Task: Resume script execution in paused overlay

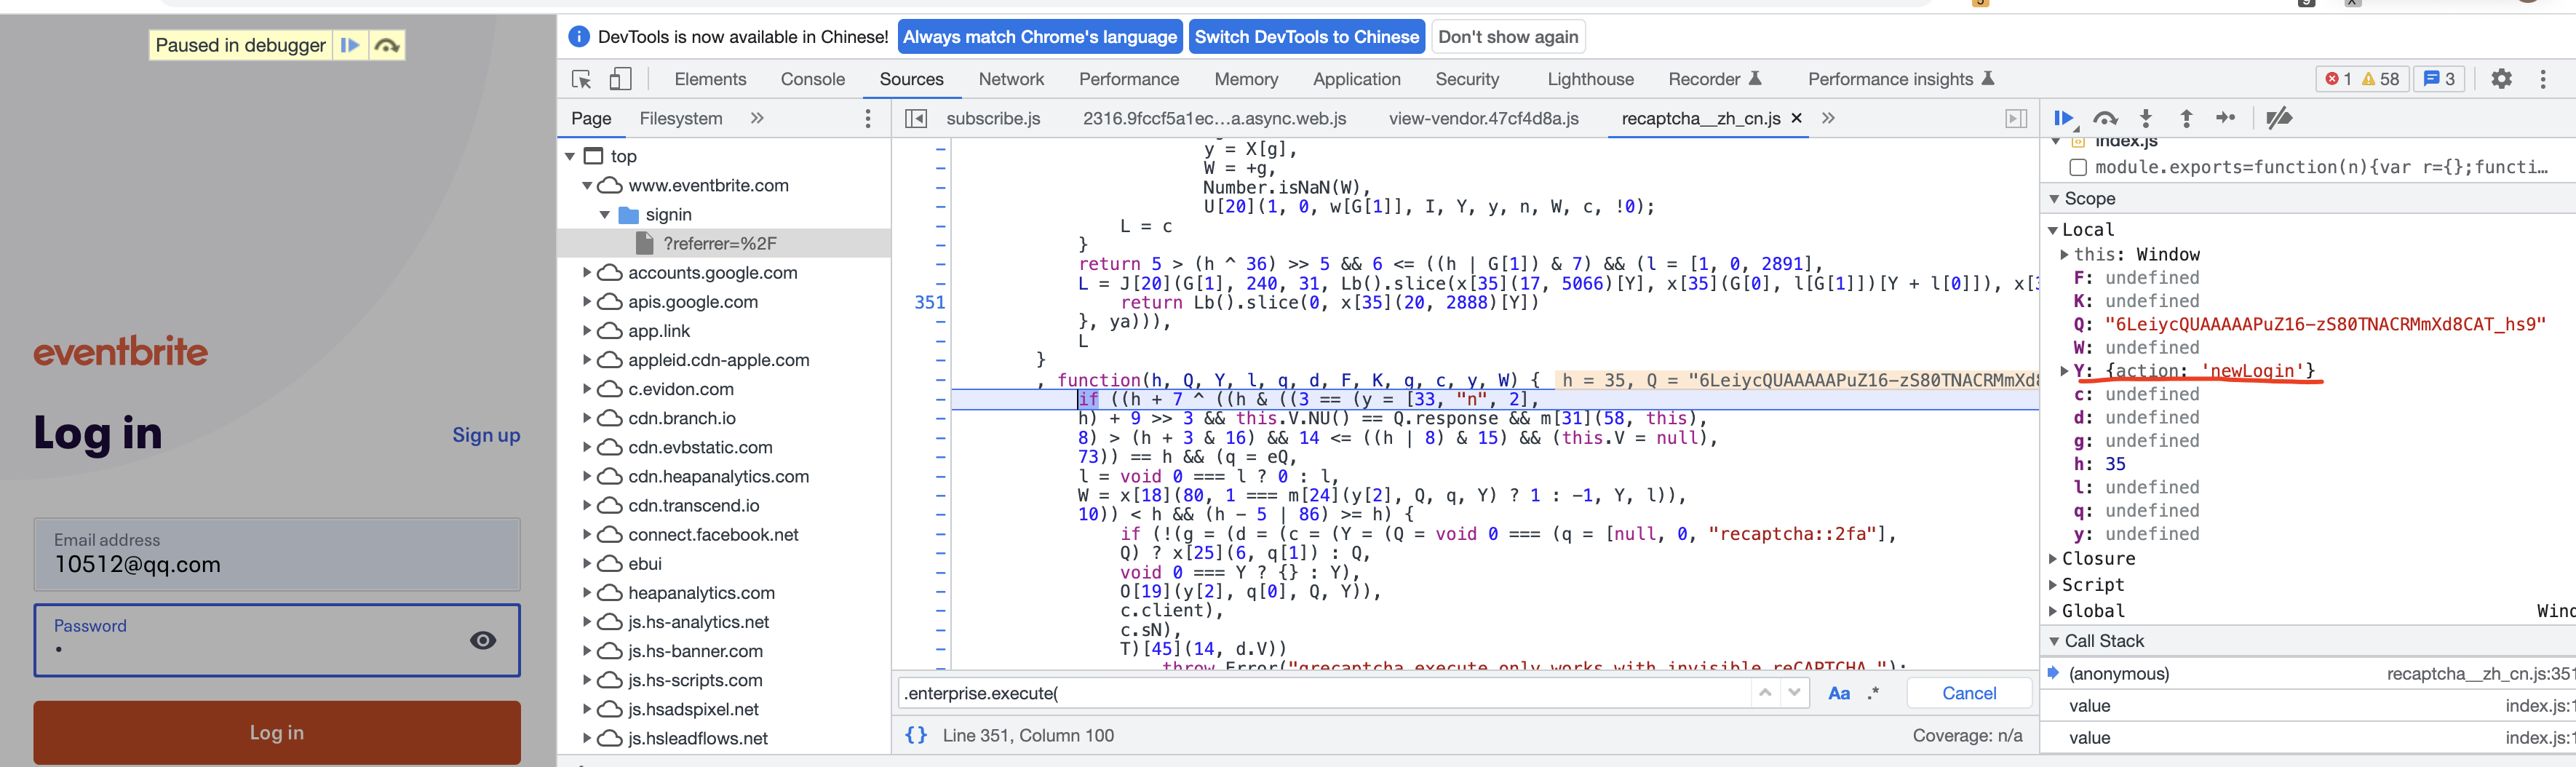Action: coord(349,45)
